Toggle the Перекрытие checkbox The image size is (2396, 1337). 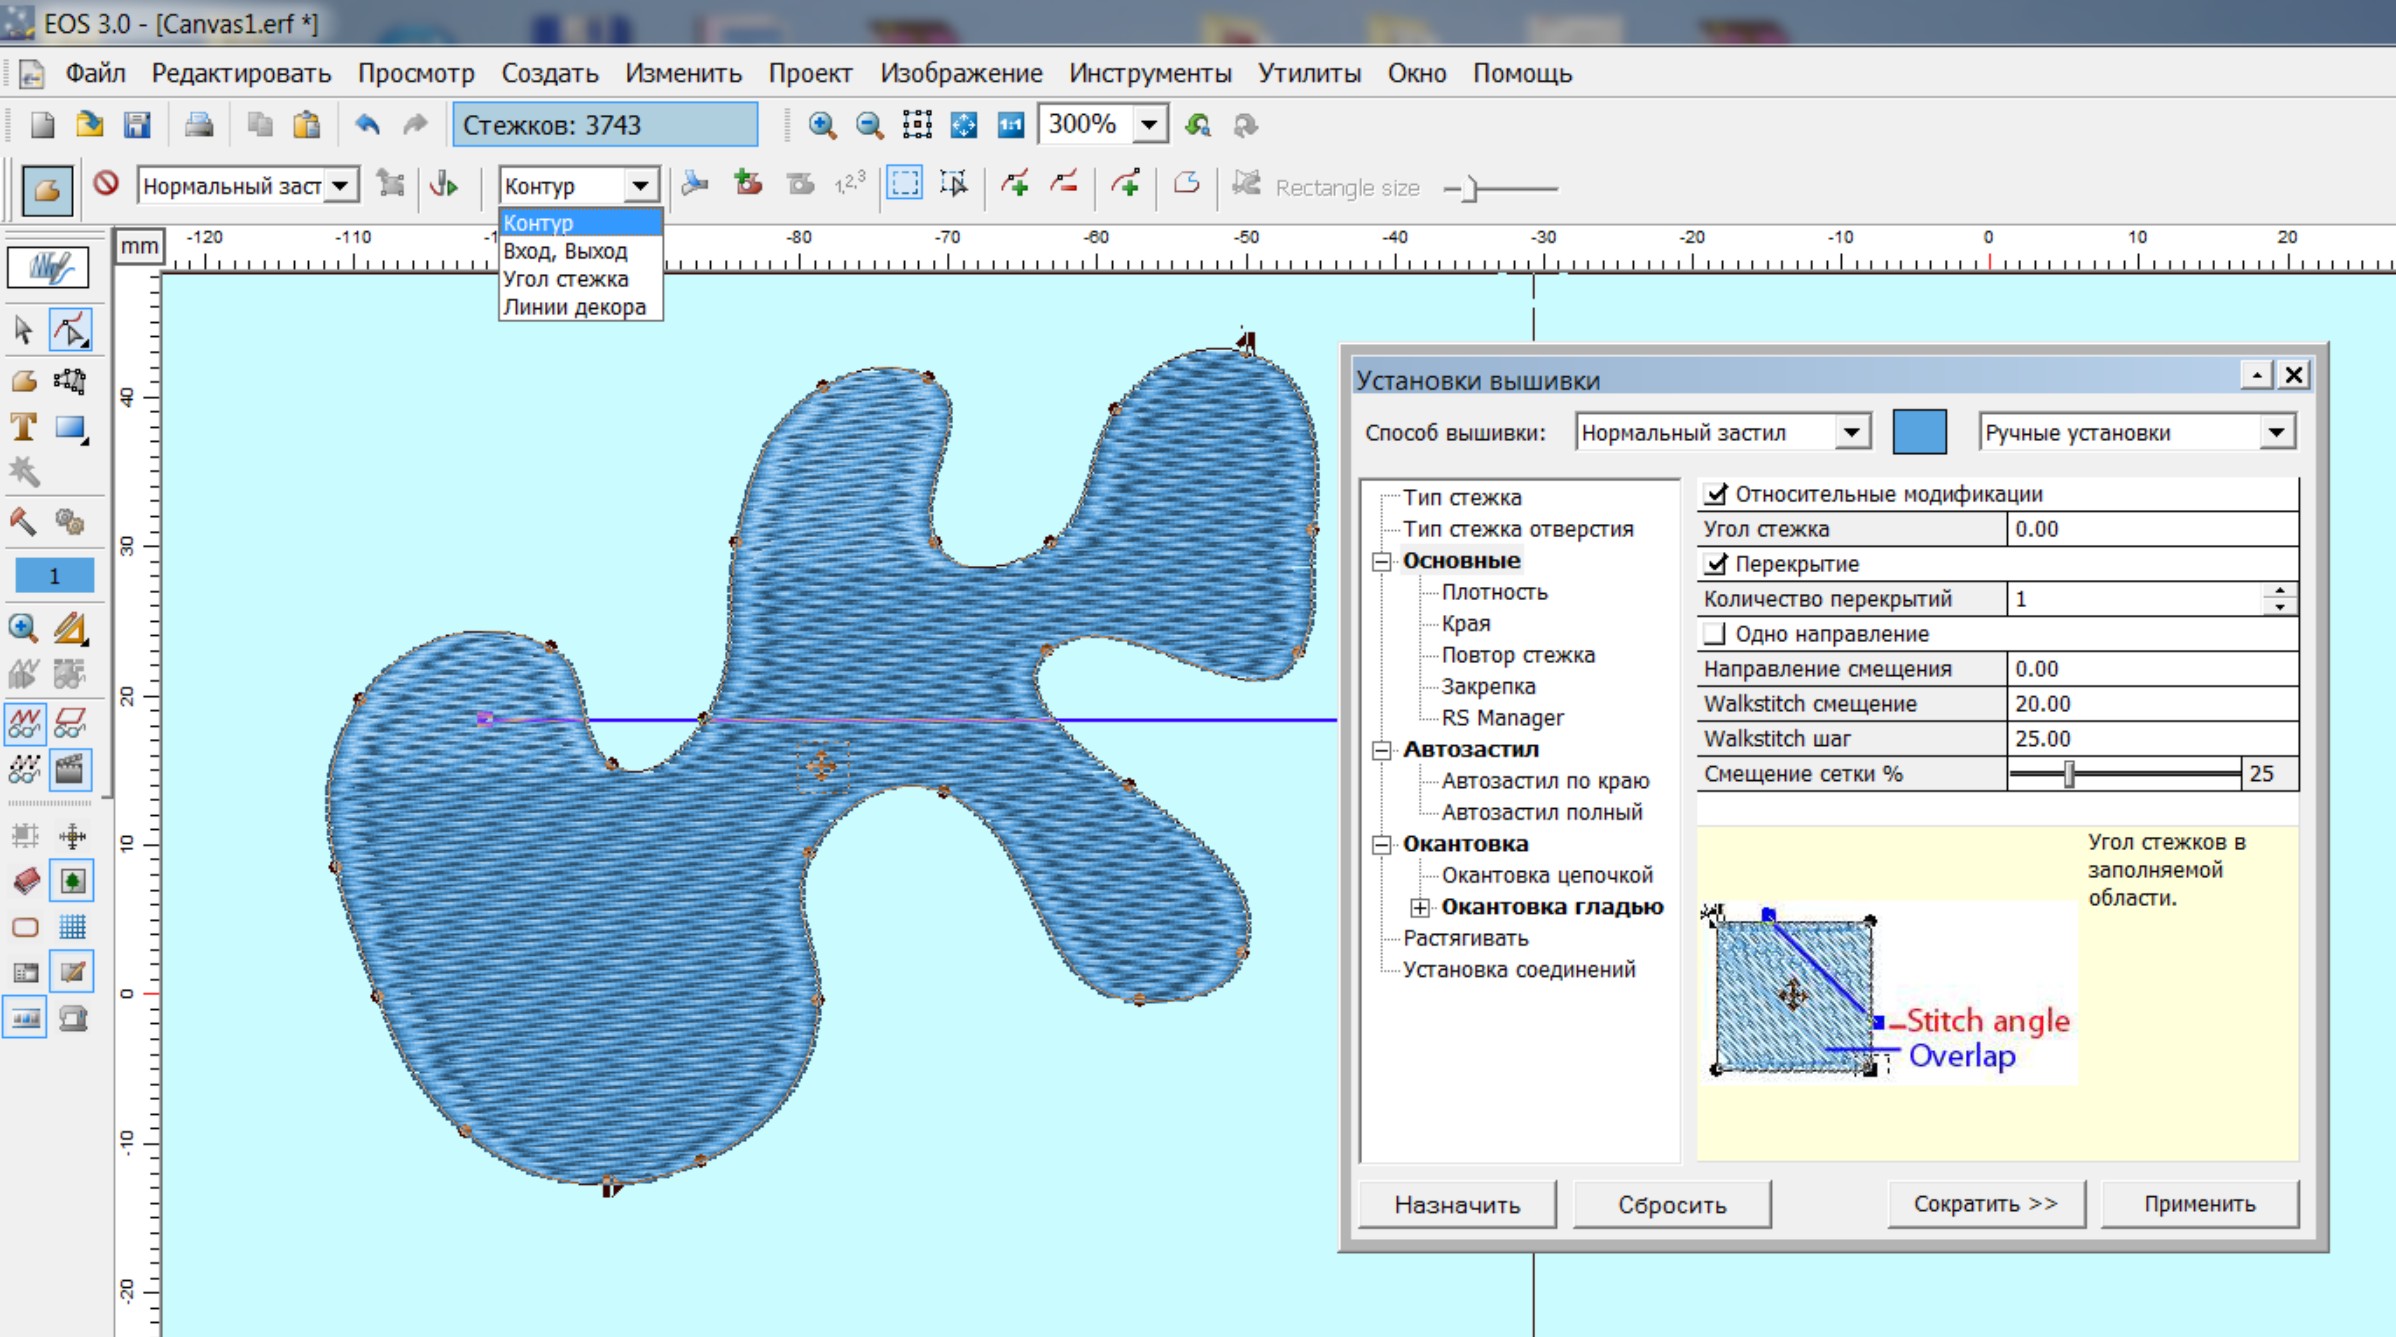[x=1716, y=564]
